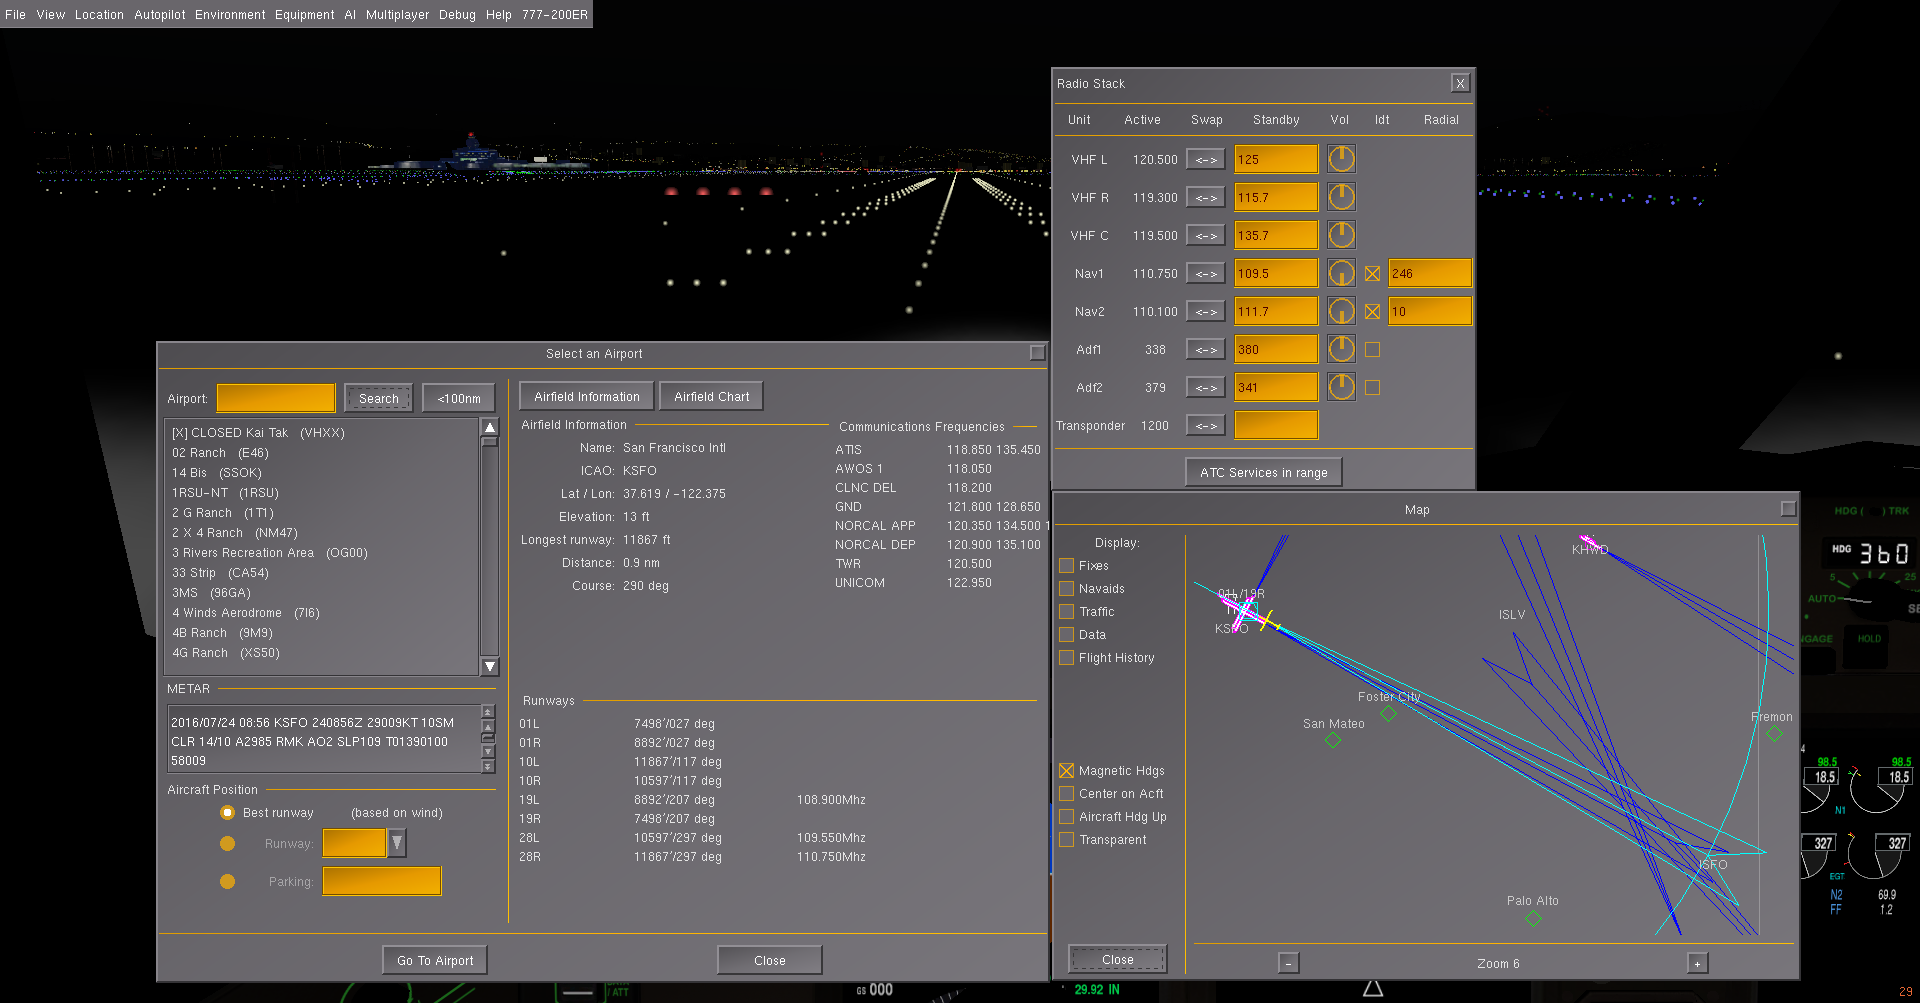Select the Parking radio button

(228, 881)
